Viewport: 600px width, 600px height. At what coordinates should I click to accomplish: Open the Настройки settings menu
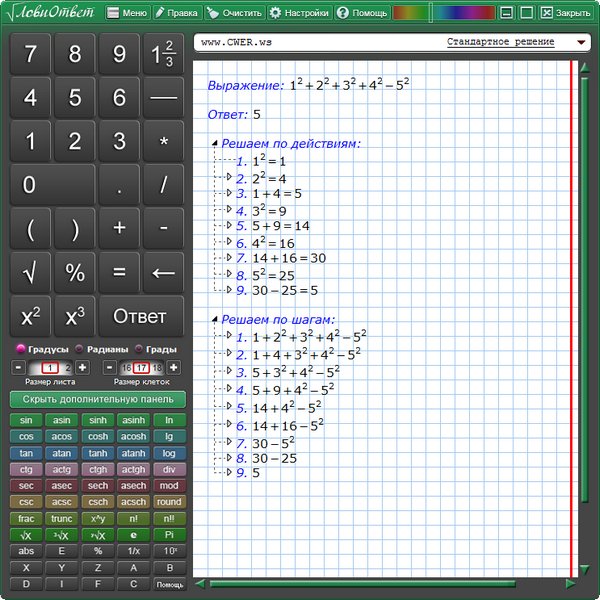(299, 13)
